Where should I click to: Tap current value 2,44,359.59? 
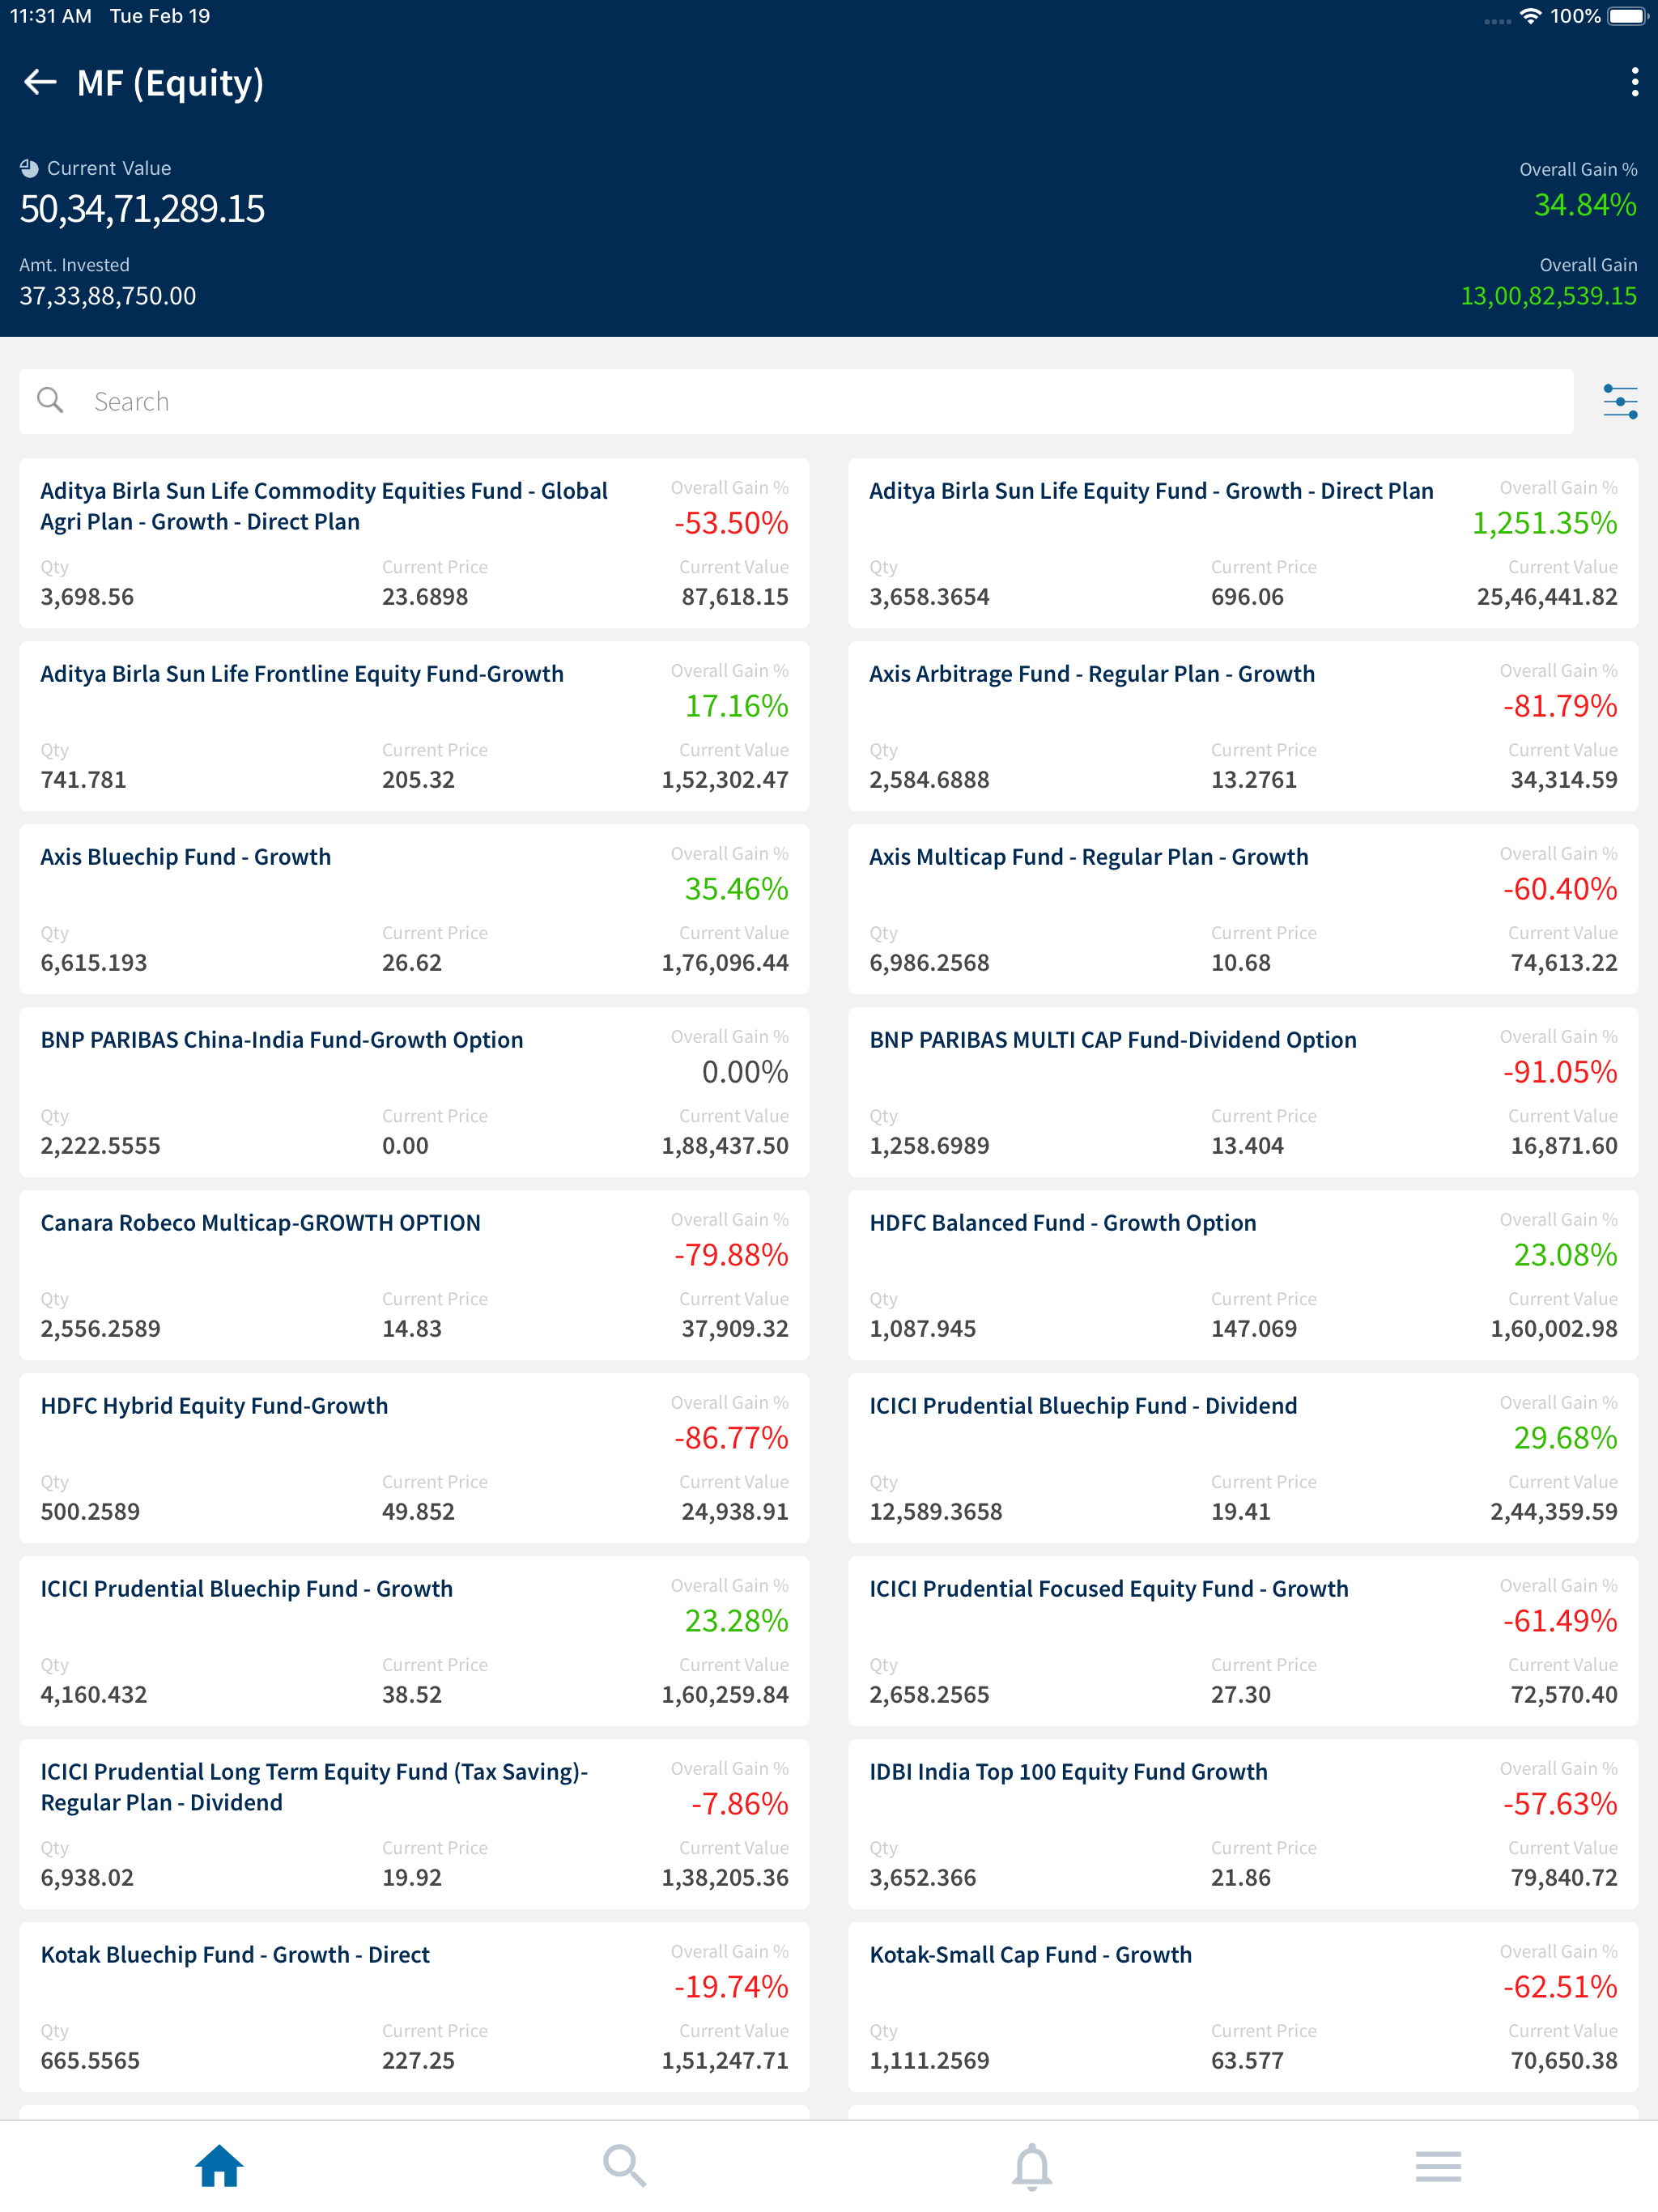tap(1554, 1512)
